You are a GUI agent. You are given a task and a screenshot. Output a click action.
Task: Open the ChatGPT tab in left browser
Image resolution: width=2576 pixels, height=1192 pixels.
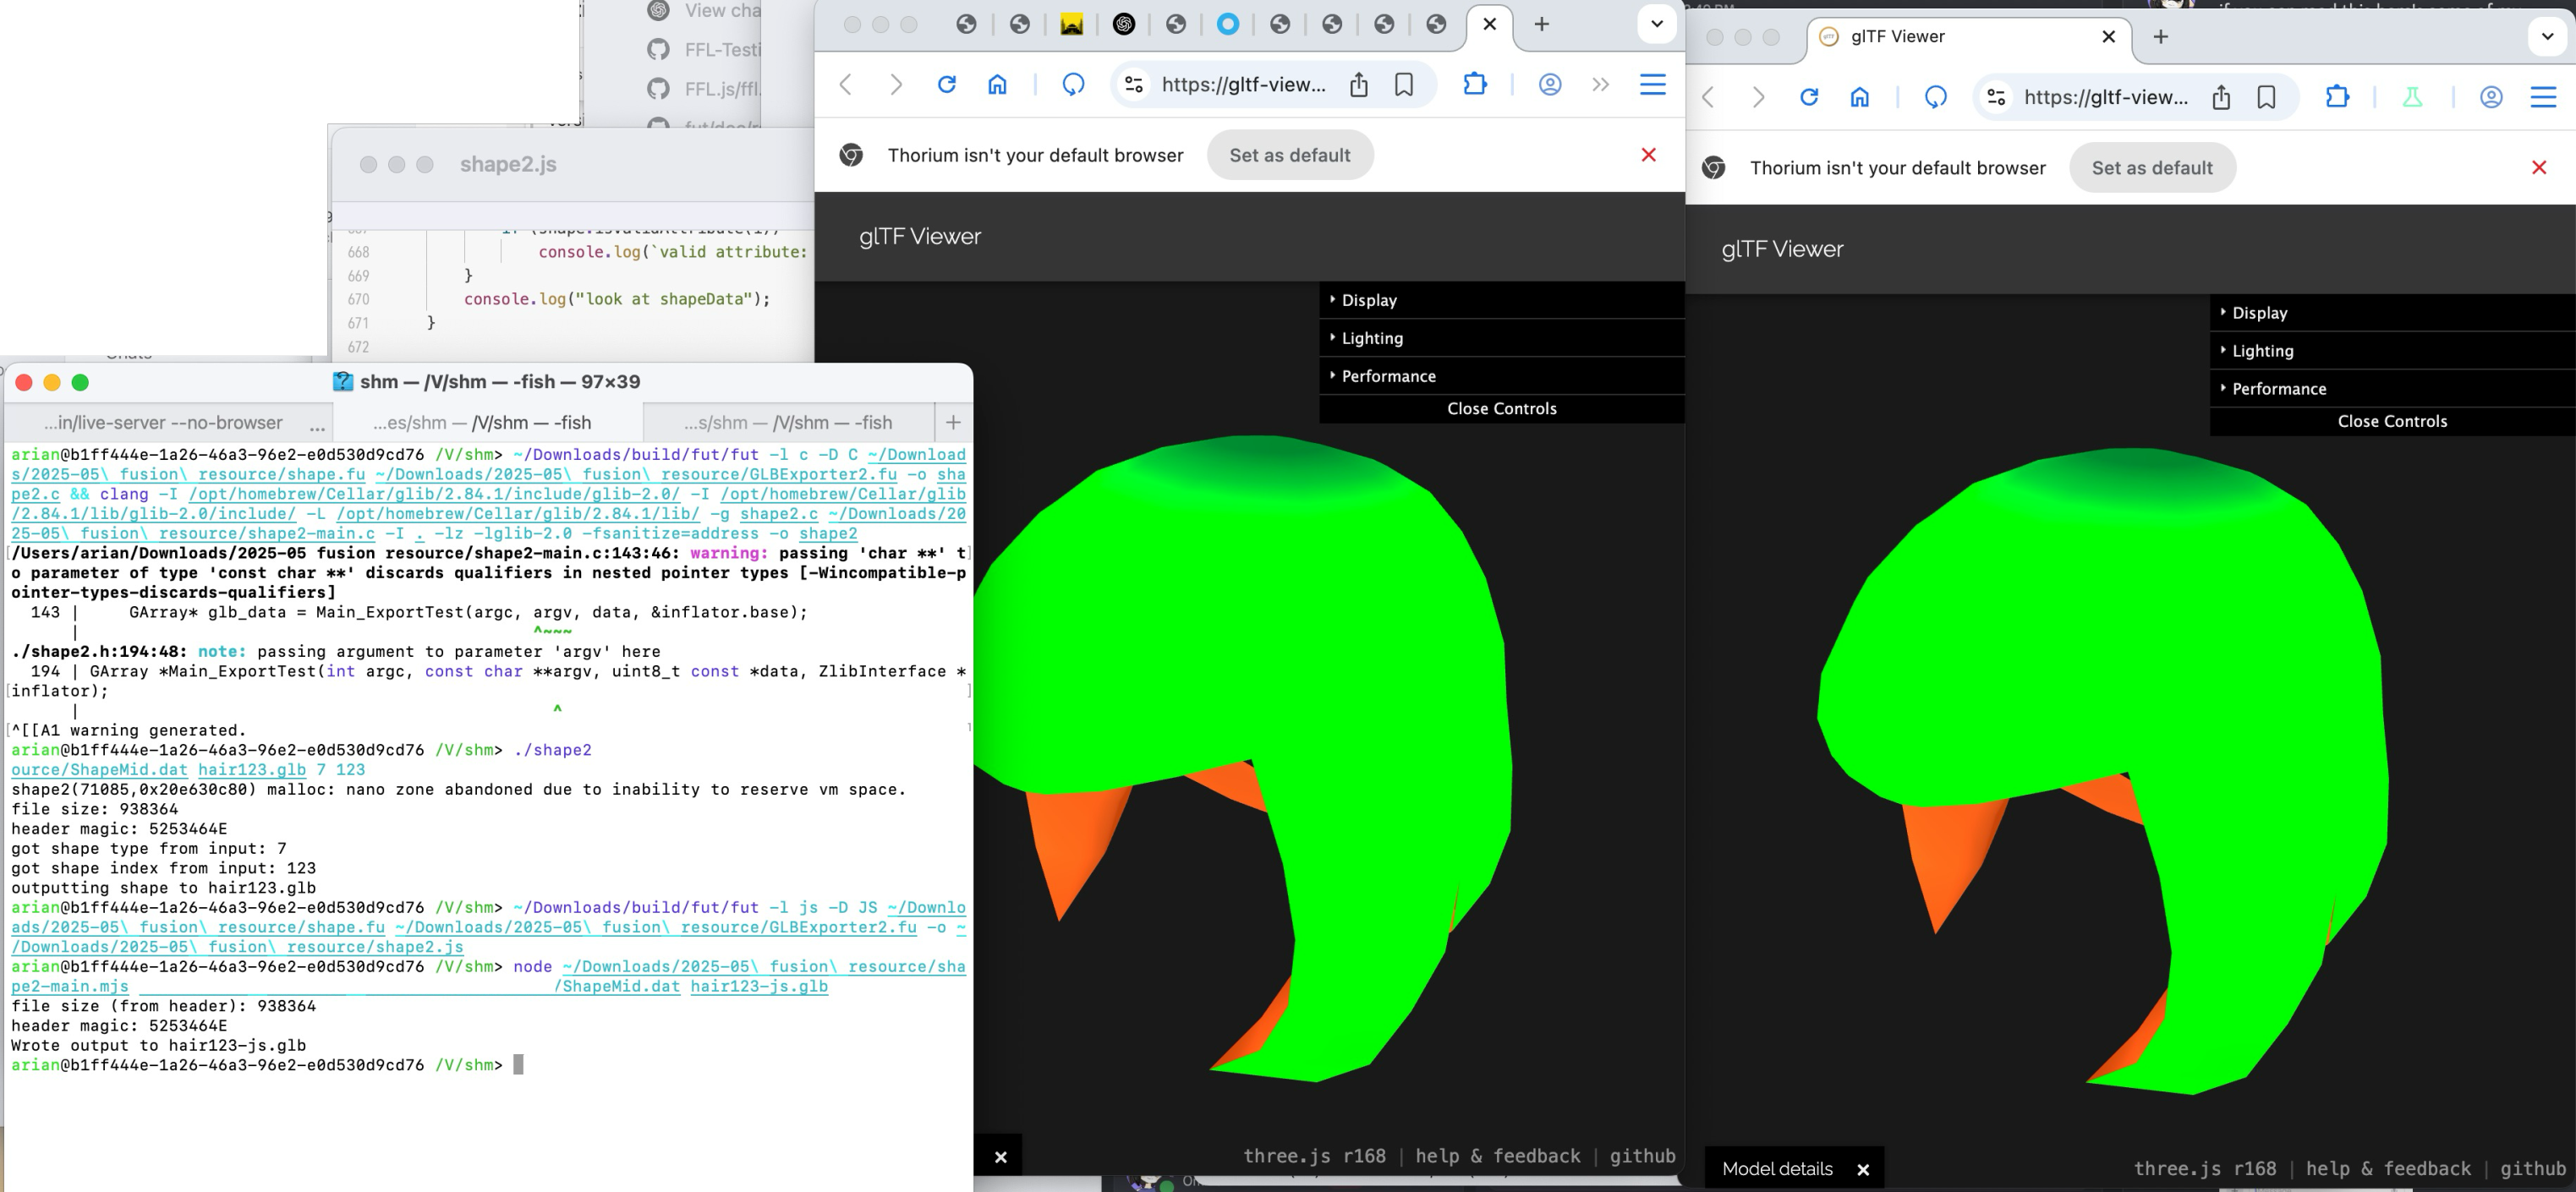(x=1124, y=24)
